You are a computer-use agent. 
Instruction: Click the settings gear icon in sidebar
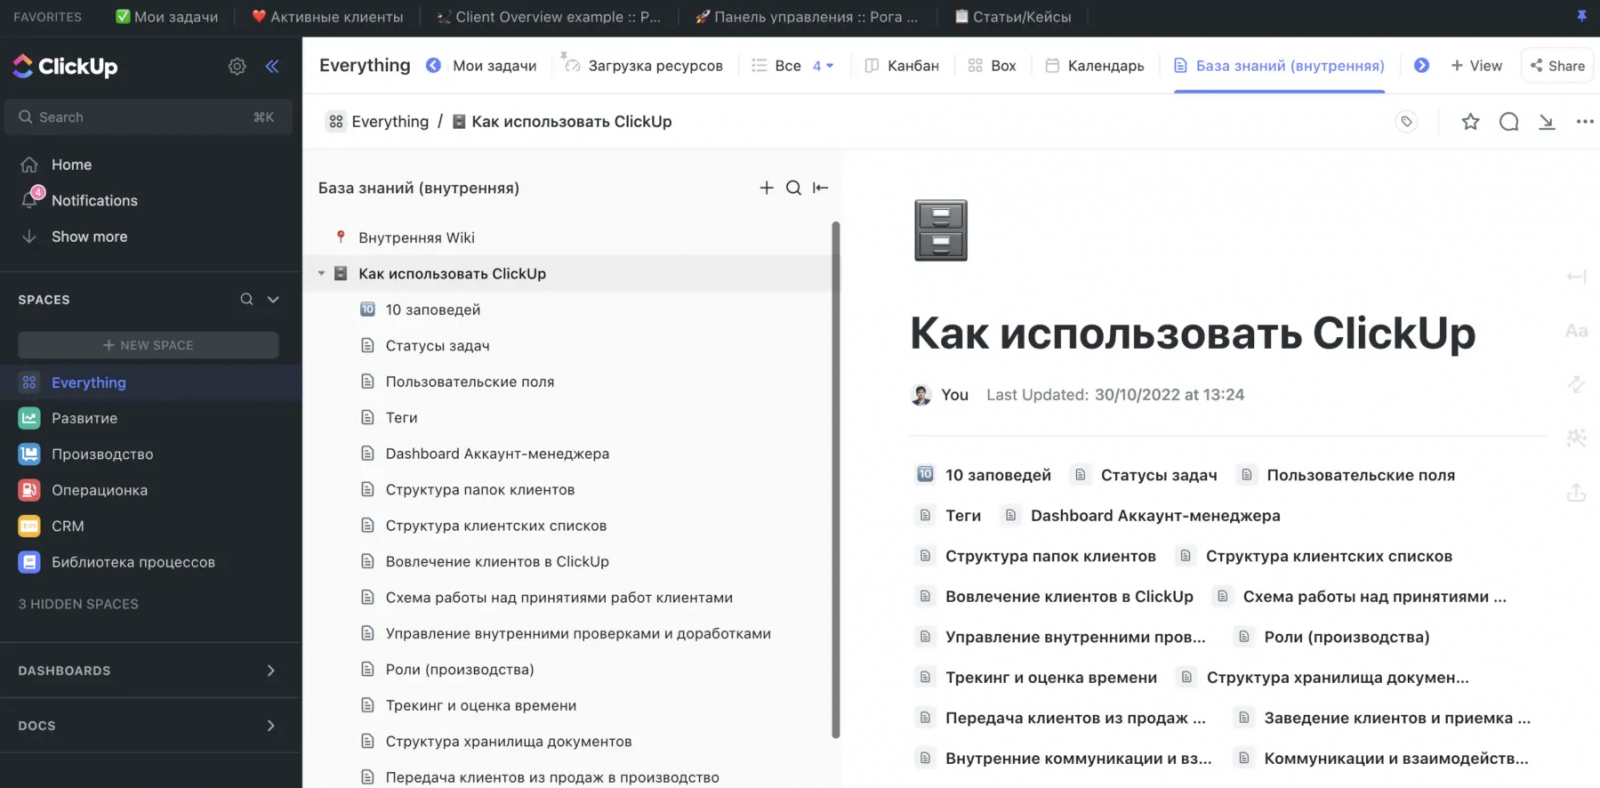237,66
